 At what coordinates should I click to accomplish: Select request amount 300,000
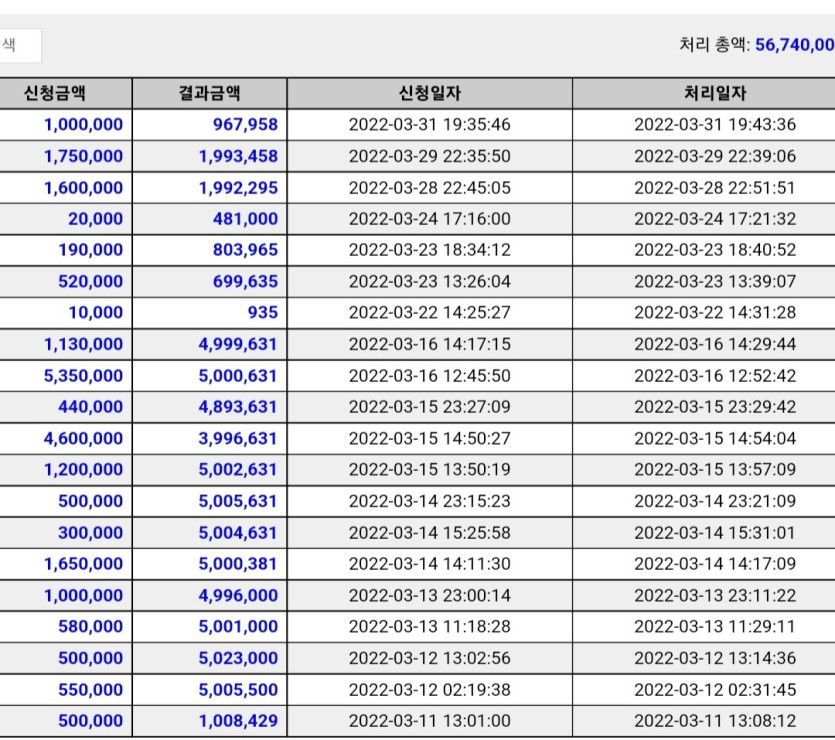point(91,533)
